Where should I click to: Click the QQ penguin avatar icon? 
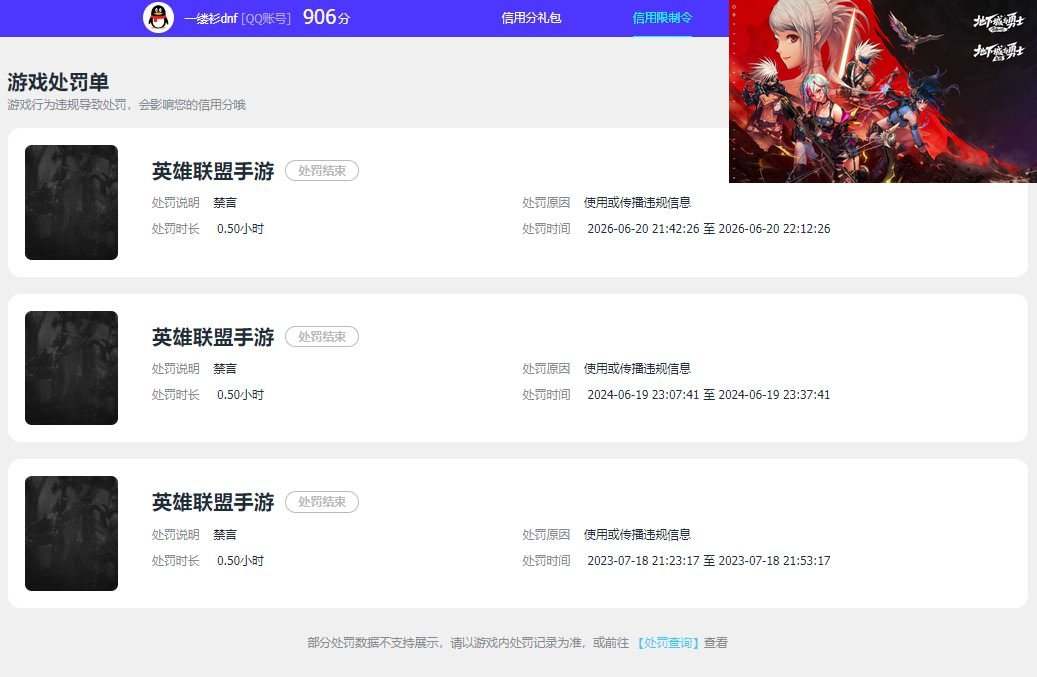[x=158, y=17]
